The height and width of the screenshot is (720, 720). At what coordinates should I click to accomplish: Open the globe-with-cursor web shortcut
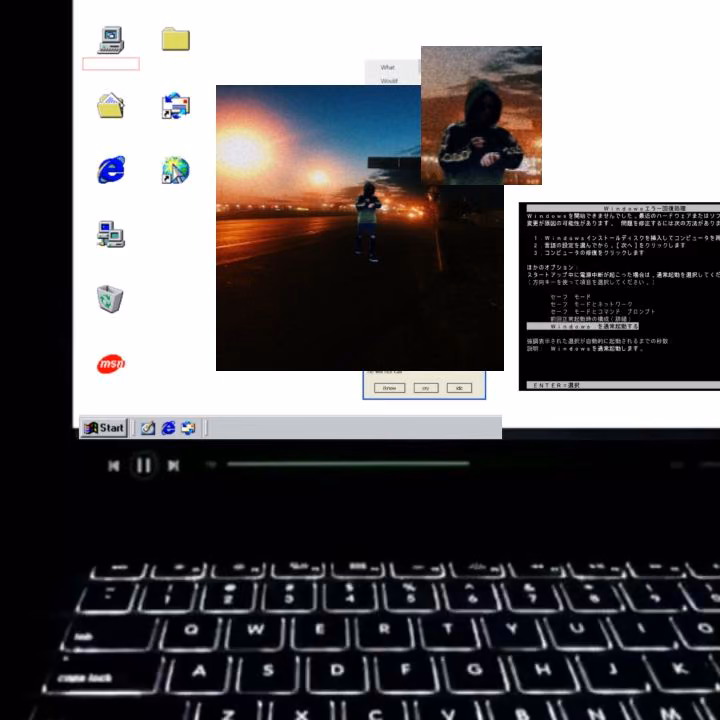pyautogui.click(x=175, y=170)
